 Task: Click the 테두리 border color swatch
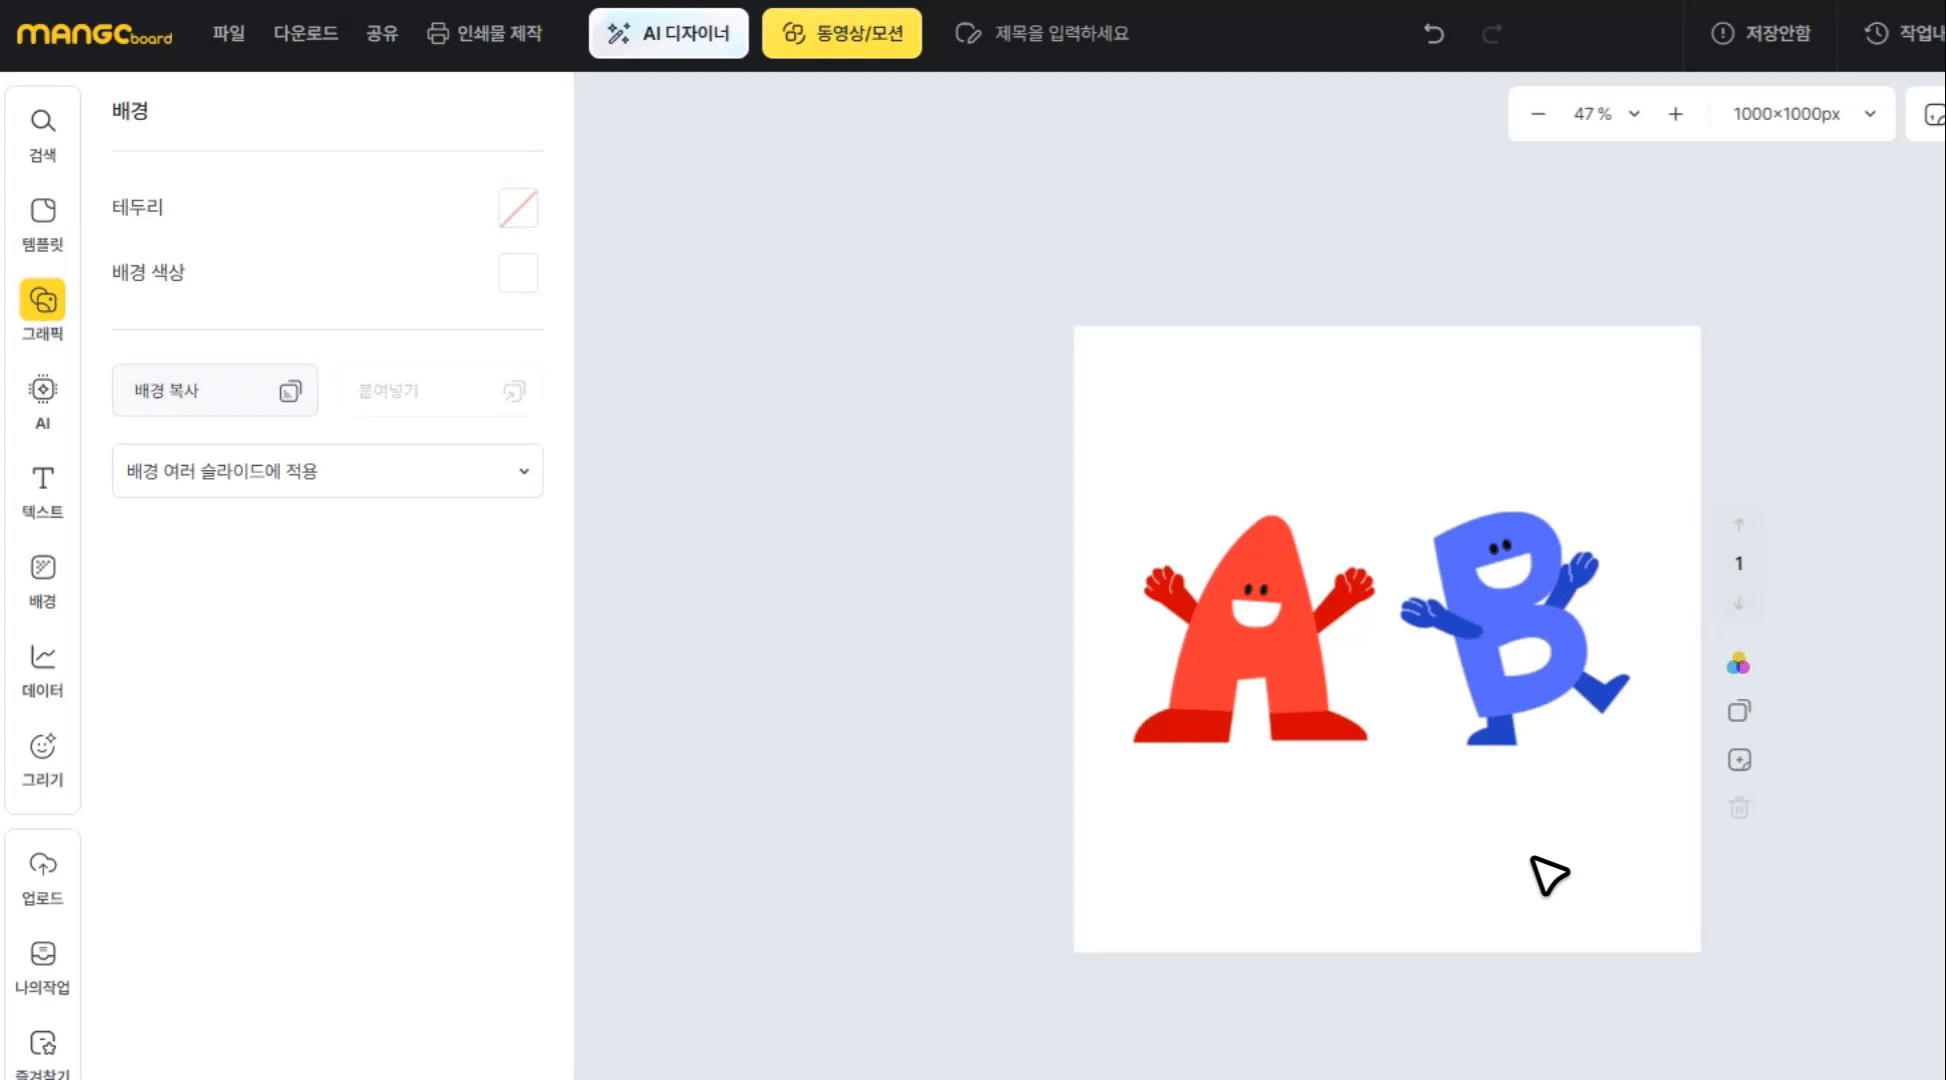click(518, 208)
